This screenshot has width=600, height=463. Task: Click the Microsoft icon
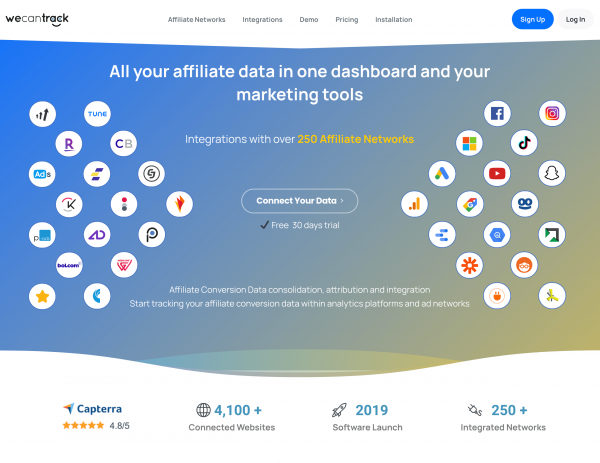pos(470,143)
